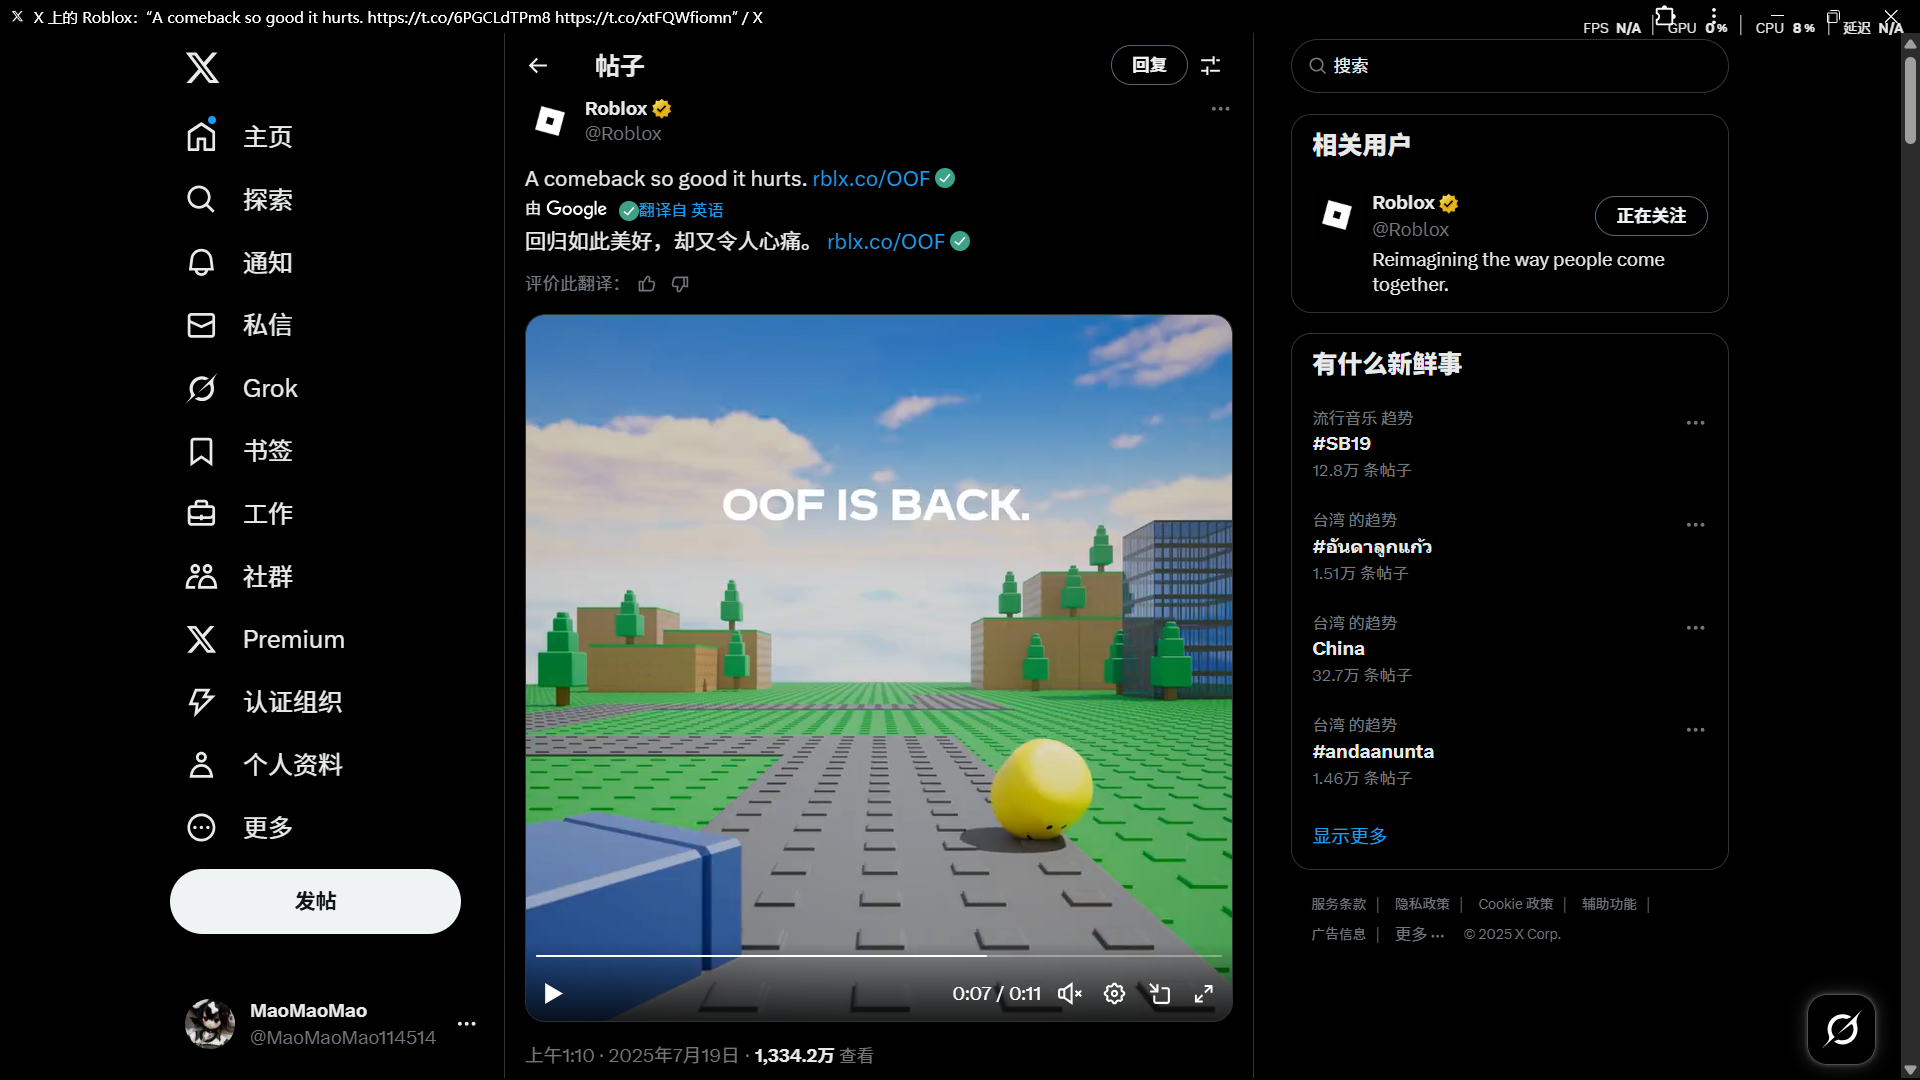Open Messages (私信) in the sidebar
Screen dimensions: 1920x1080
tap(240, 325)
